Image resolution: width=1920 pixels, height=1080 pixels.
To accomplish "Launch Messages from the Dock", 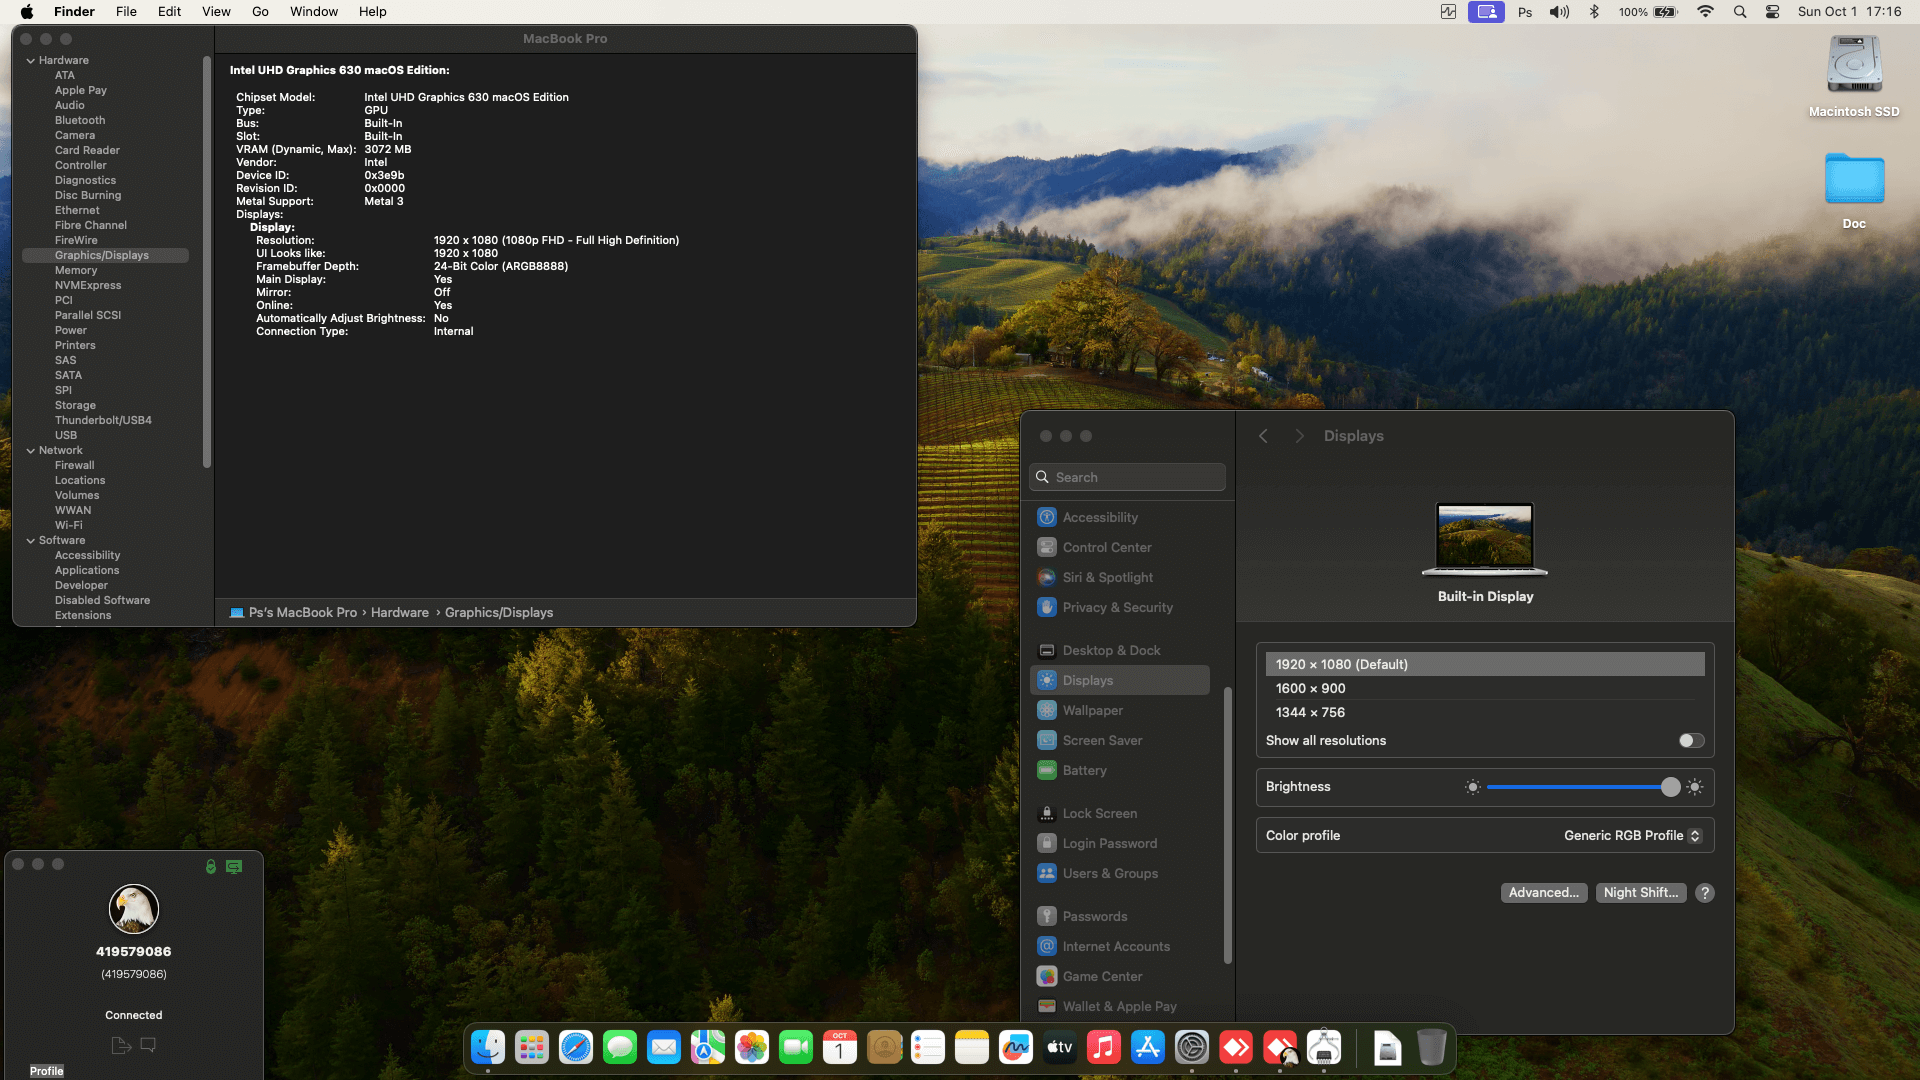I will (x=620, y=1047).
